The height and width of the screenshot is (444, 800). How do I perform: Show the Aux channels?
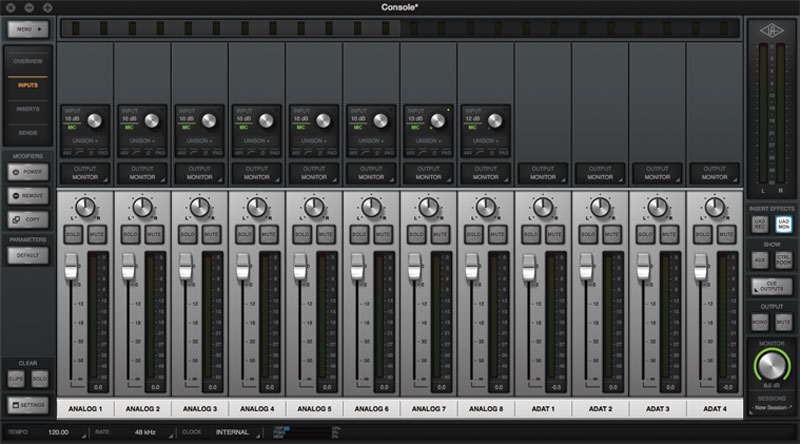760,260
